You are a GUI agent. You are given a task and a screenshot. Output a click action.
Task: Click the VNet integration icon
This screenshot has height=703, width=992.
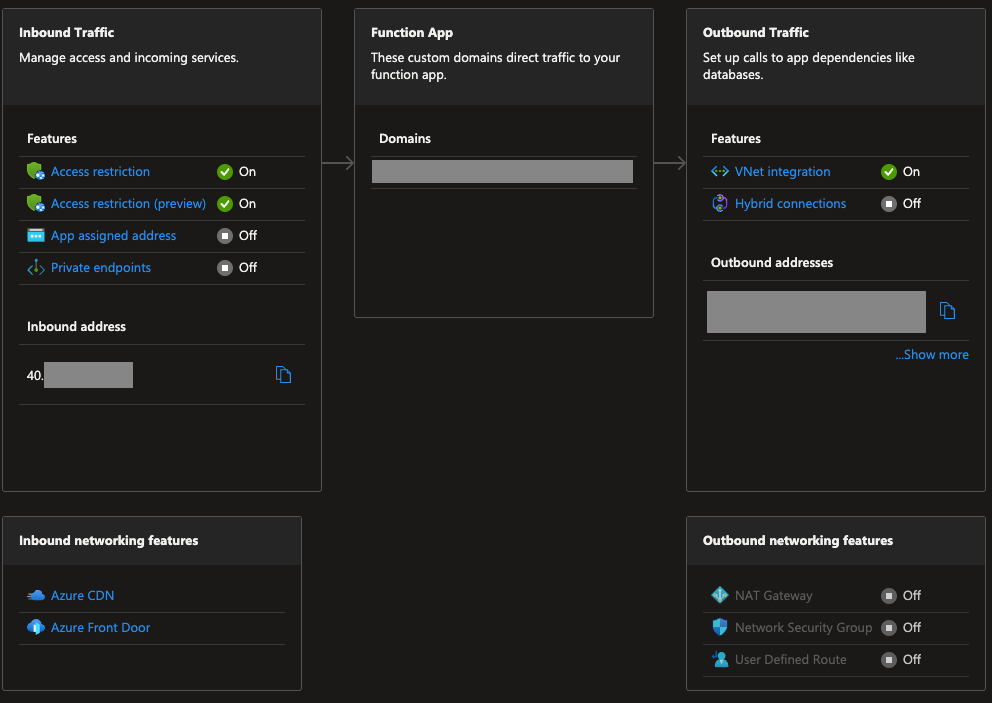[719, 171]
